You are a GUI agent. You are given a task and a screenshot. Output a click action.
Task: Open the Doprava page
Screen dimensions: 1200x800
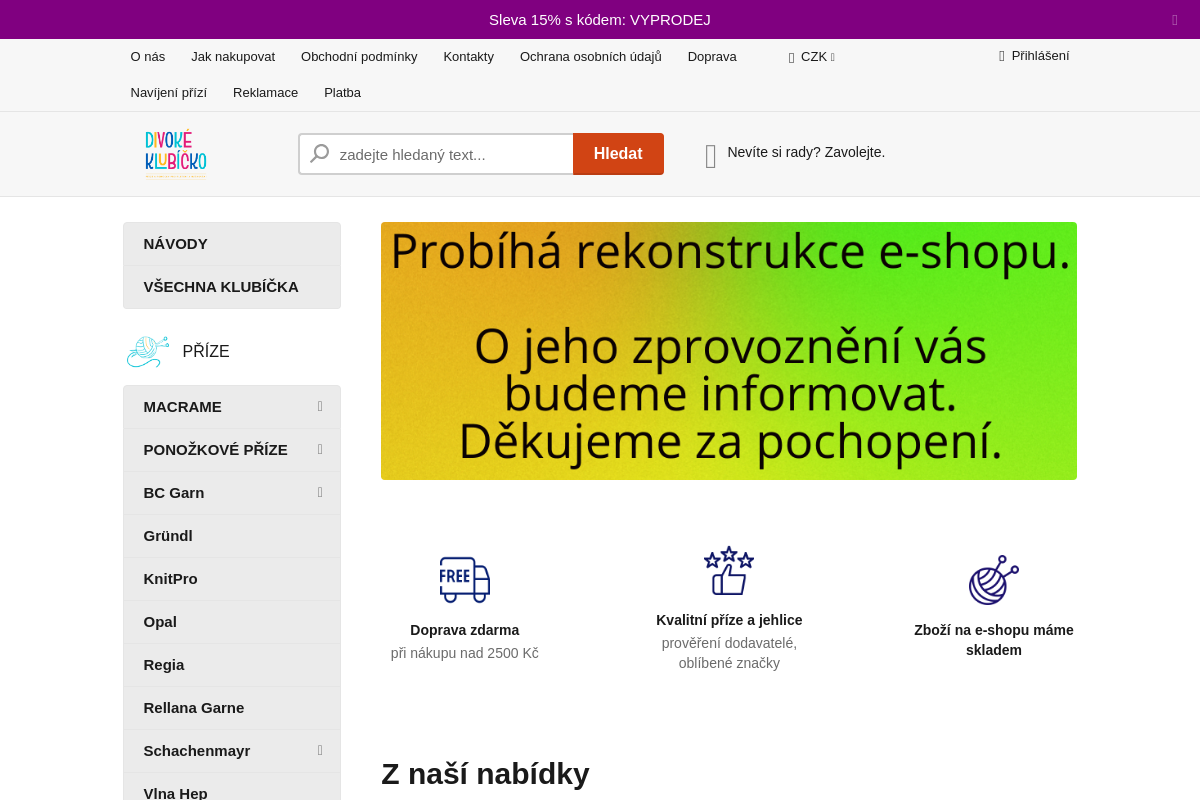click(712, 57)
